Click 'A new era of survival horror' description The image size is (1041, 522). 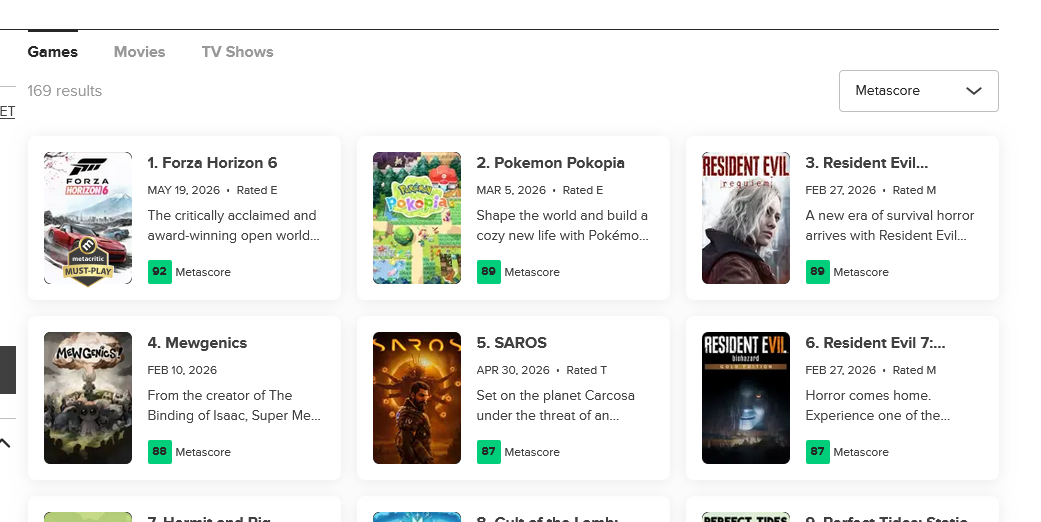point(890,225)
